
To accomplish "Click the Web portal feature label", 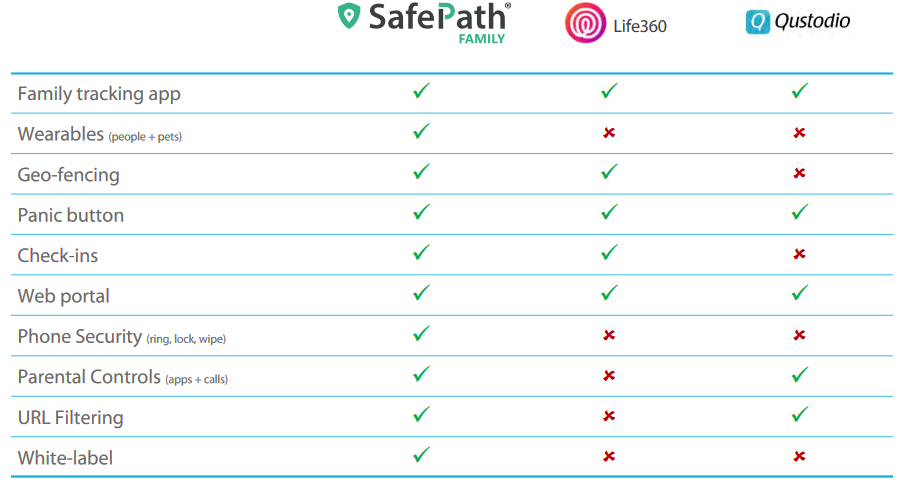I will coord(64,296).
